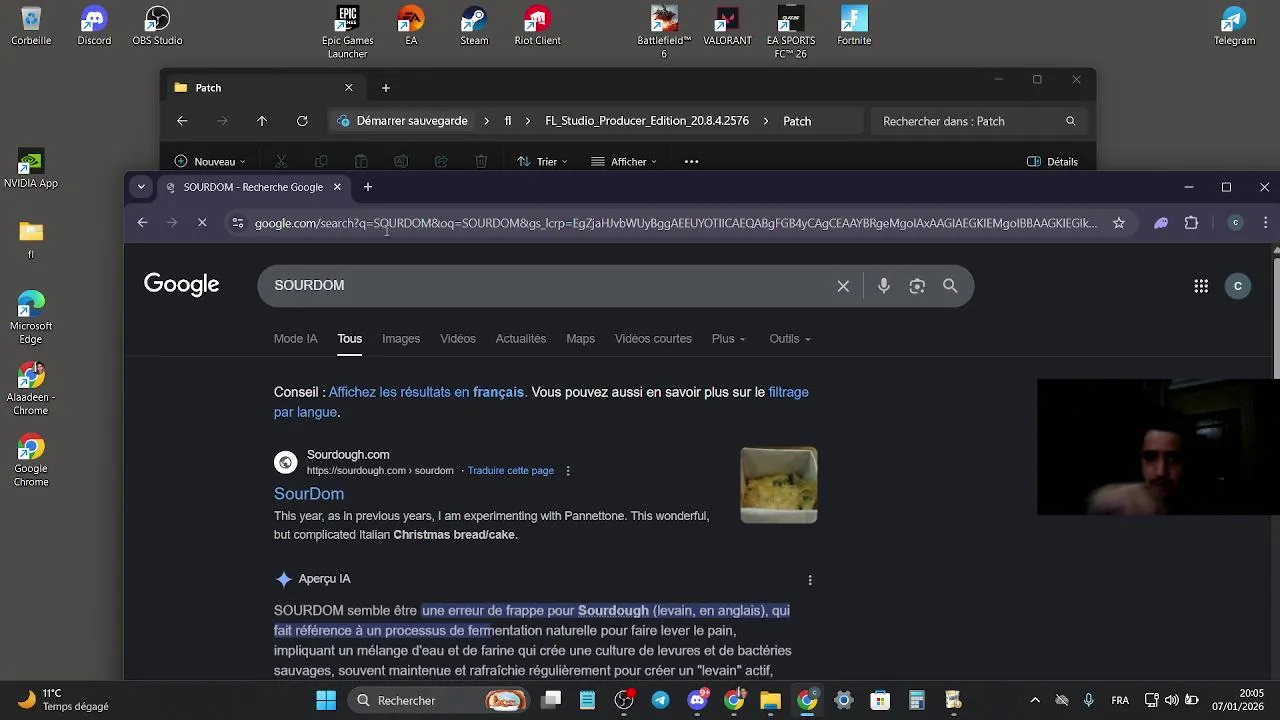This screenshot has height=720, width=1280.
Task: Open Afficher view dropdown in explorer
Action: (x=624, y=162)
